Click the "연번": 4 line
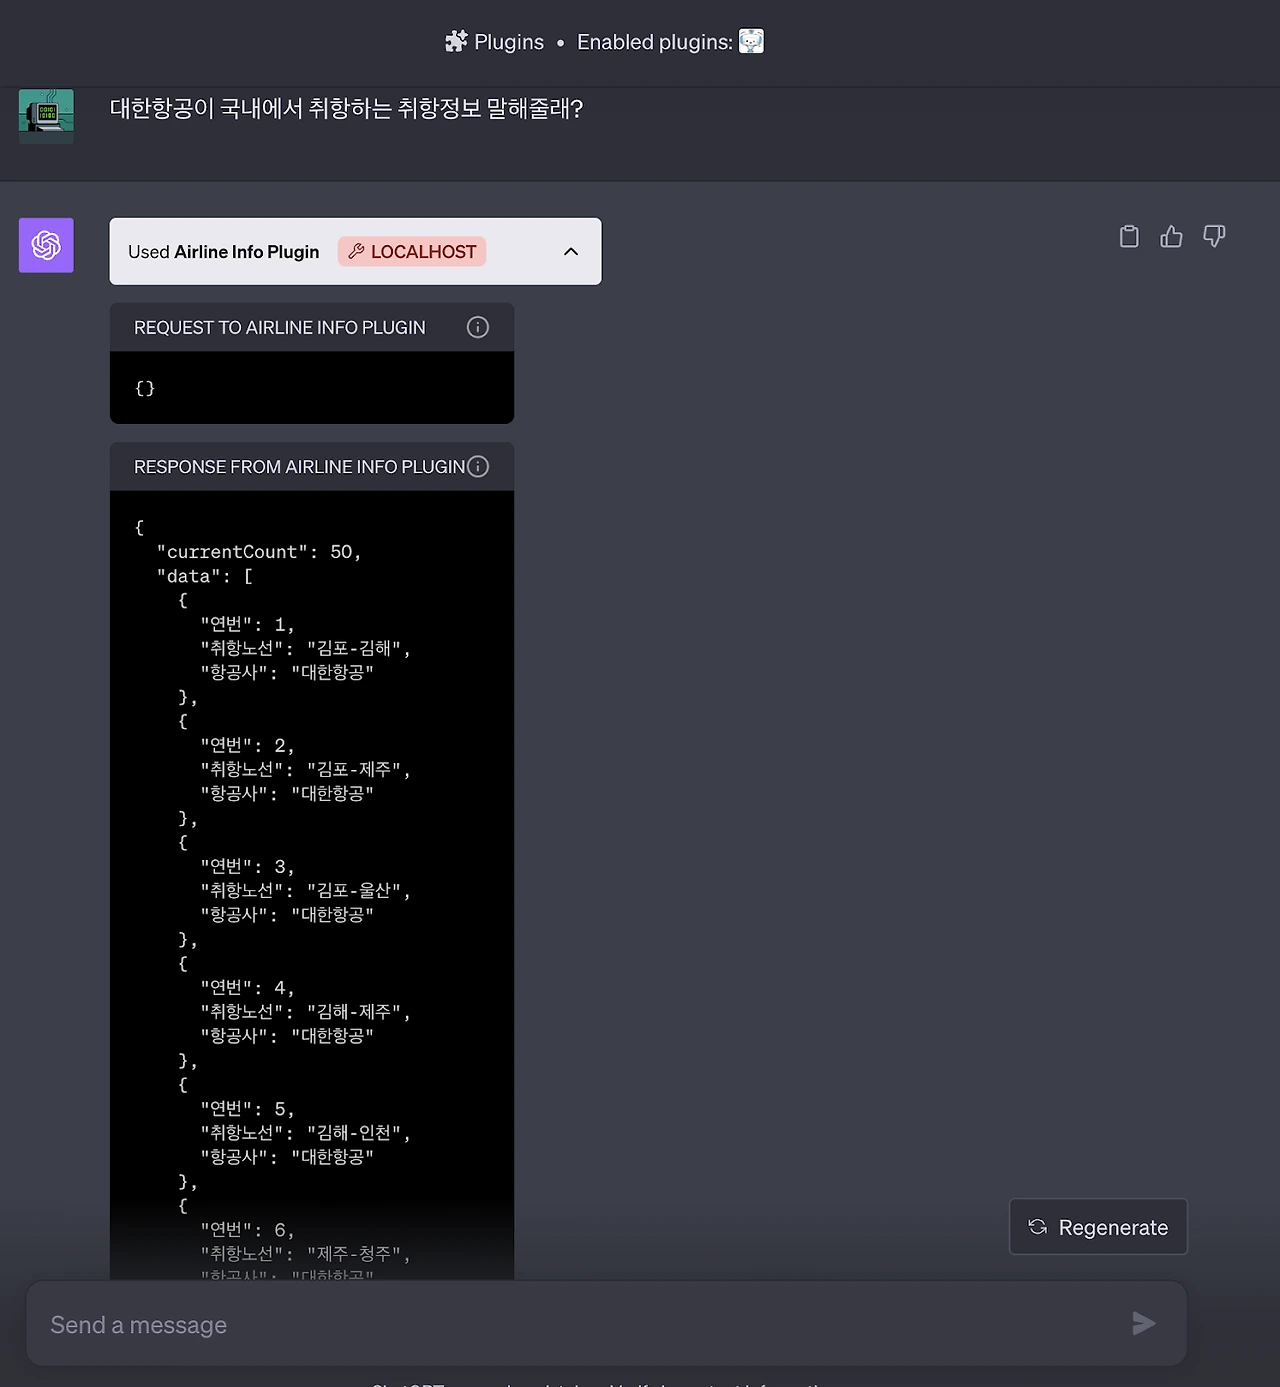Viewport: 1280px width, 1387px height. click(x=248, y=988)
